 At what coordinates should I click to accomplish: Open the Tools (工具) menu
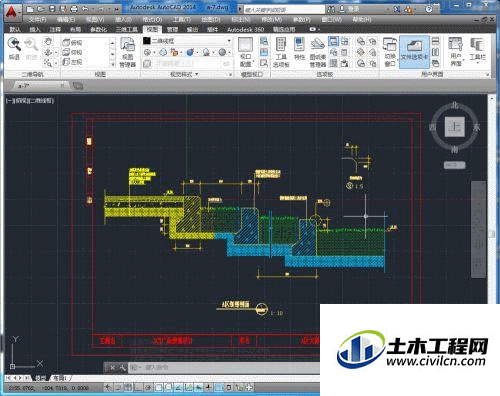tap(182, 20)
